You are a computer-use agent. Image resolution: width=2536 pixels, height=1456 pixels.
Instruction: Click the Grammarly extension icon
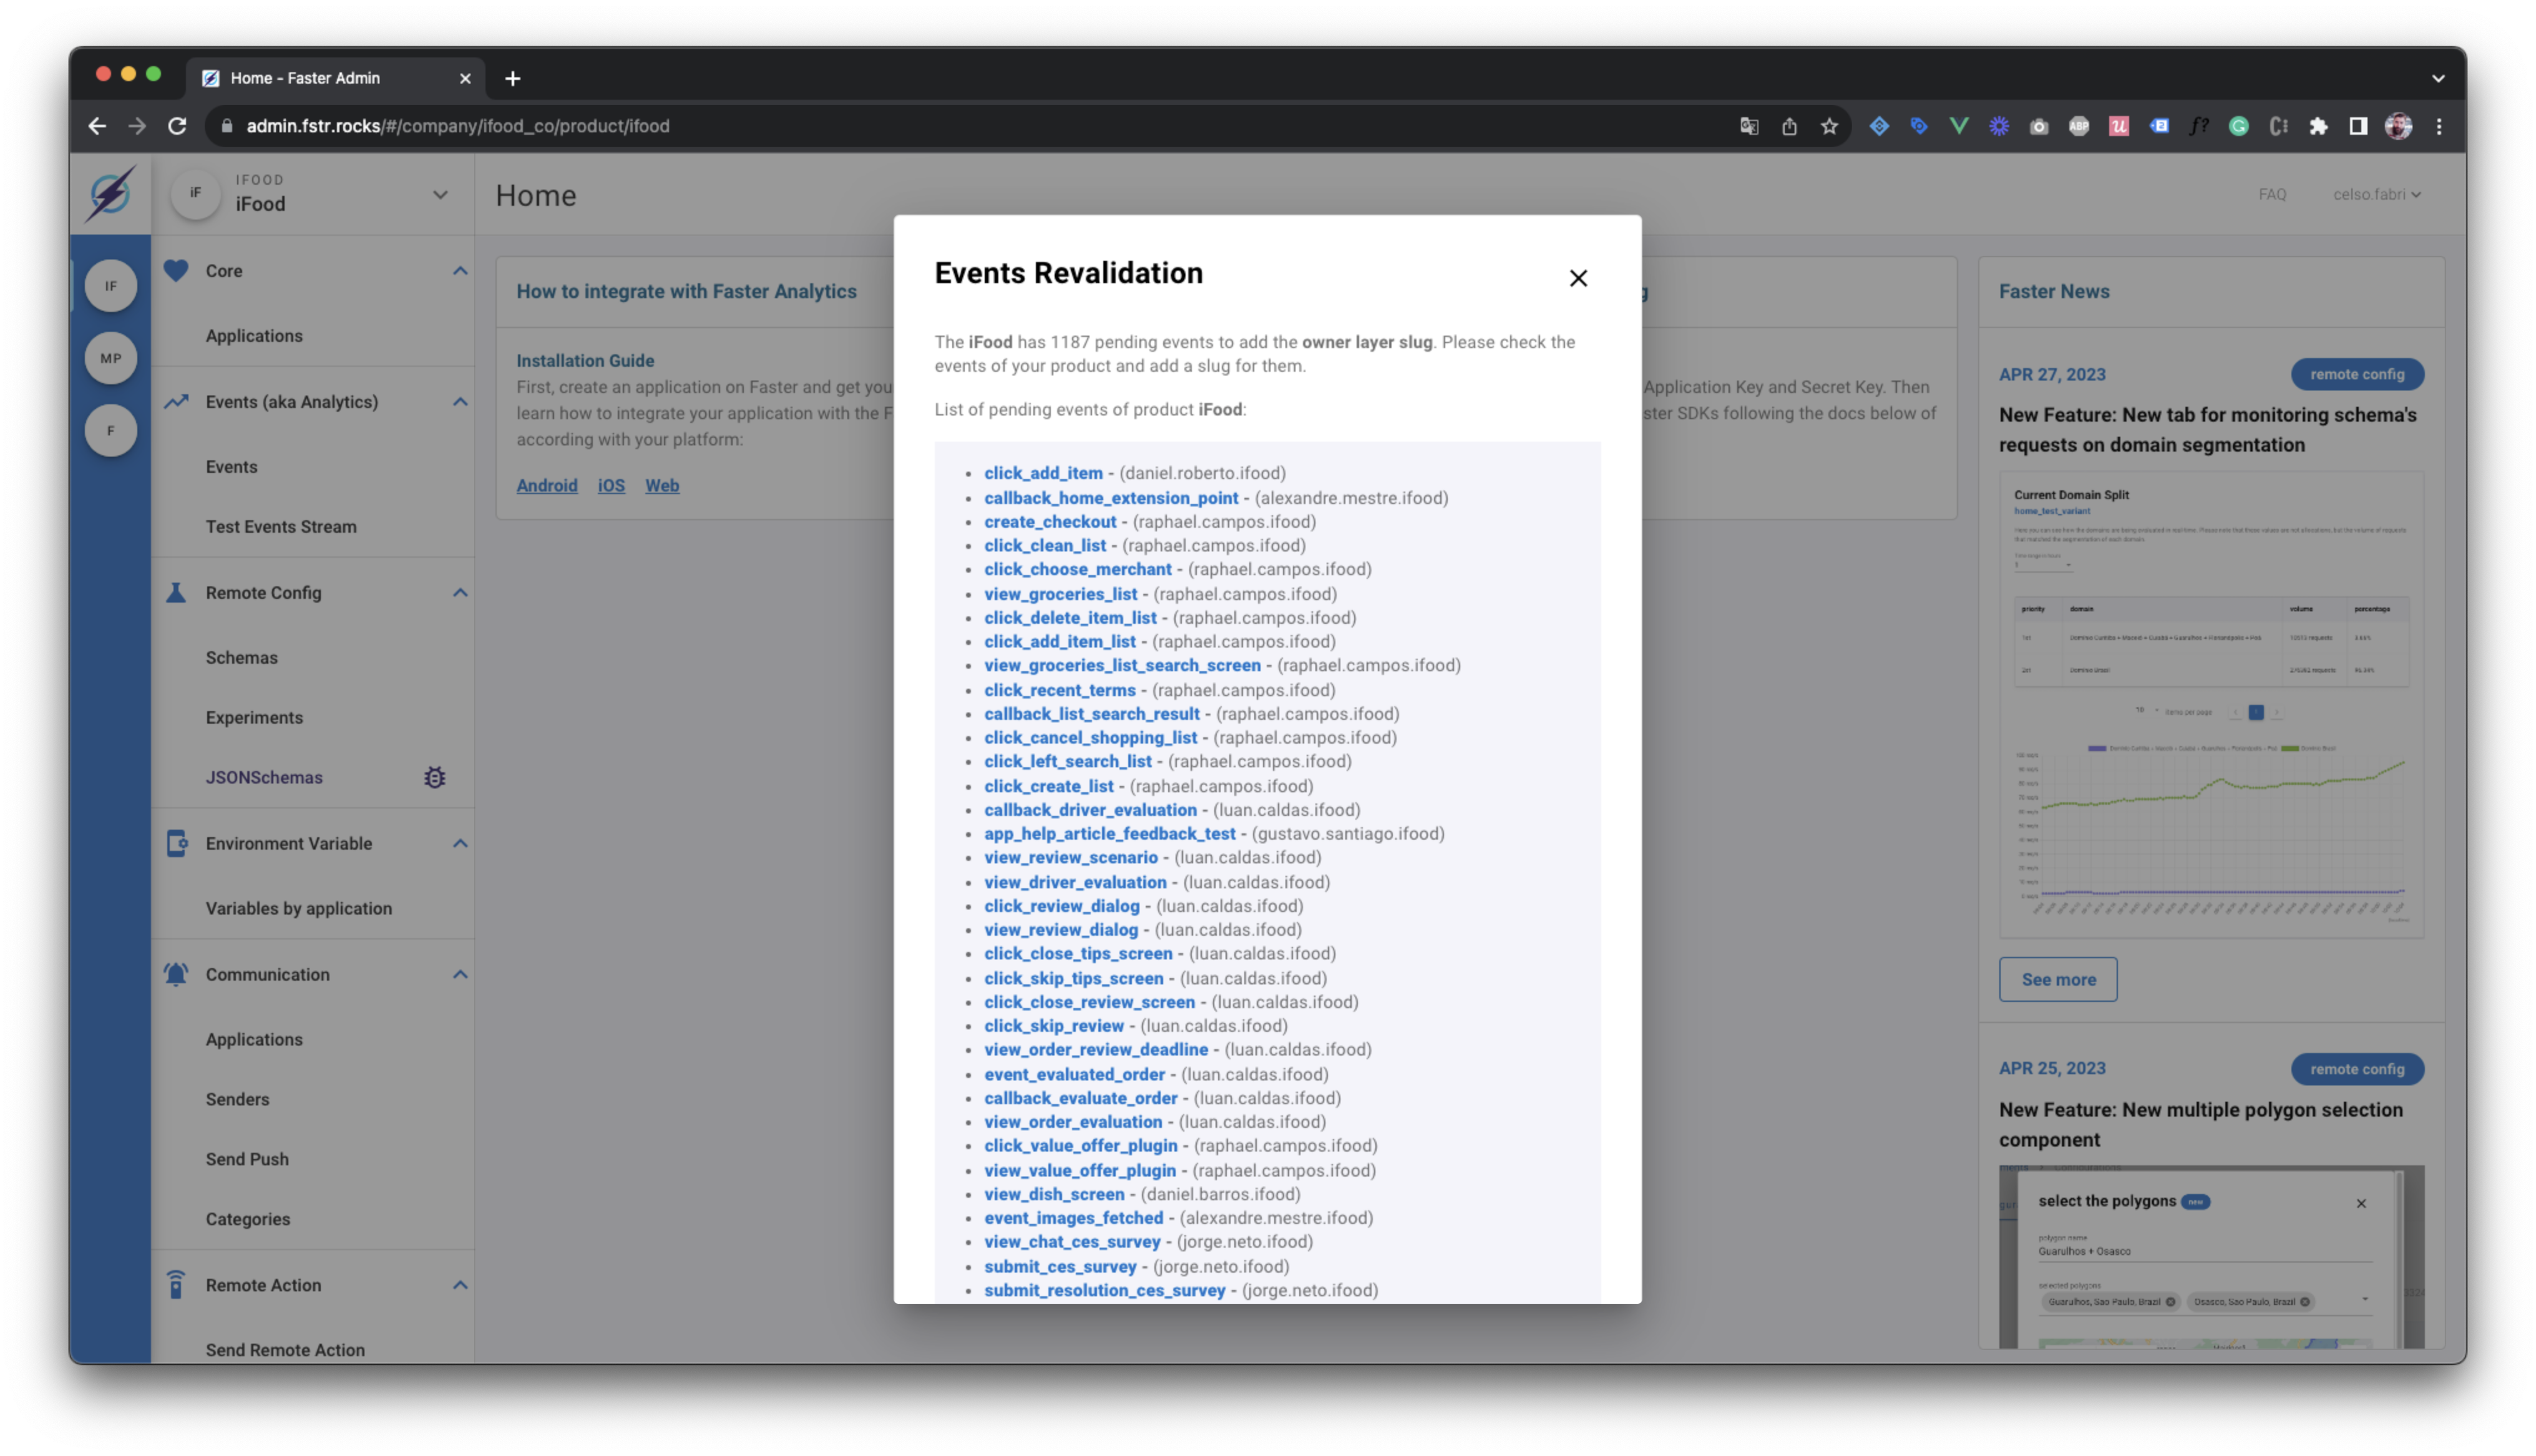[2239, 126]
